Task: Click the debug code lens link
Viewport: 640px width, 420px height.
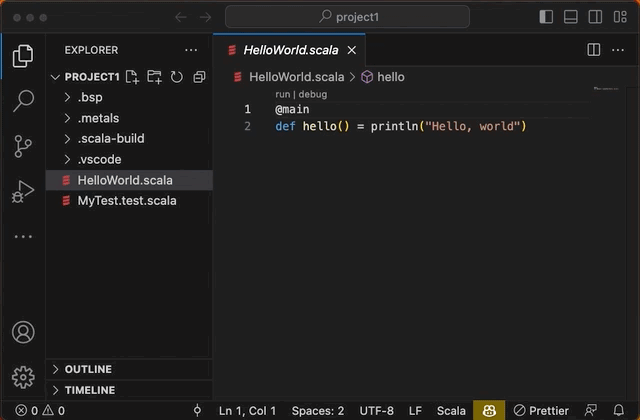Action: point(313,94)
